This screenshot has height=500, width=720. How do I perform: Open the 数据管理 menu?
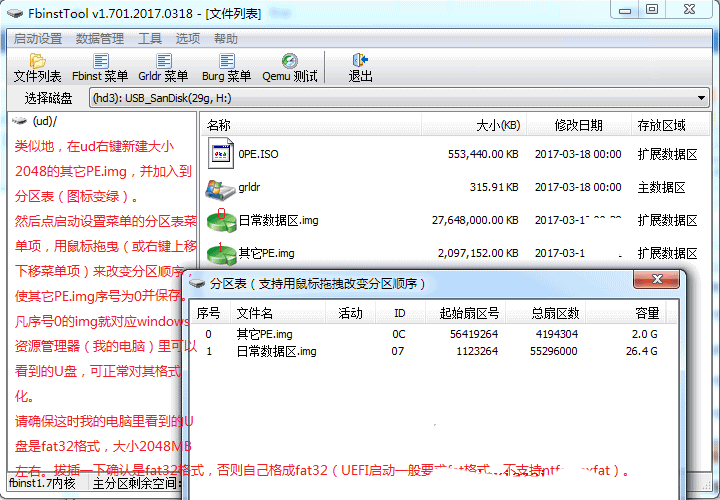pyautogui.click(x=100, y=39)
